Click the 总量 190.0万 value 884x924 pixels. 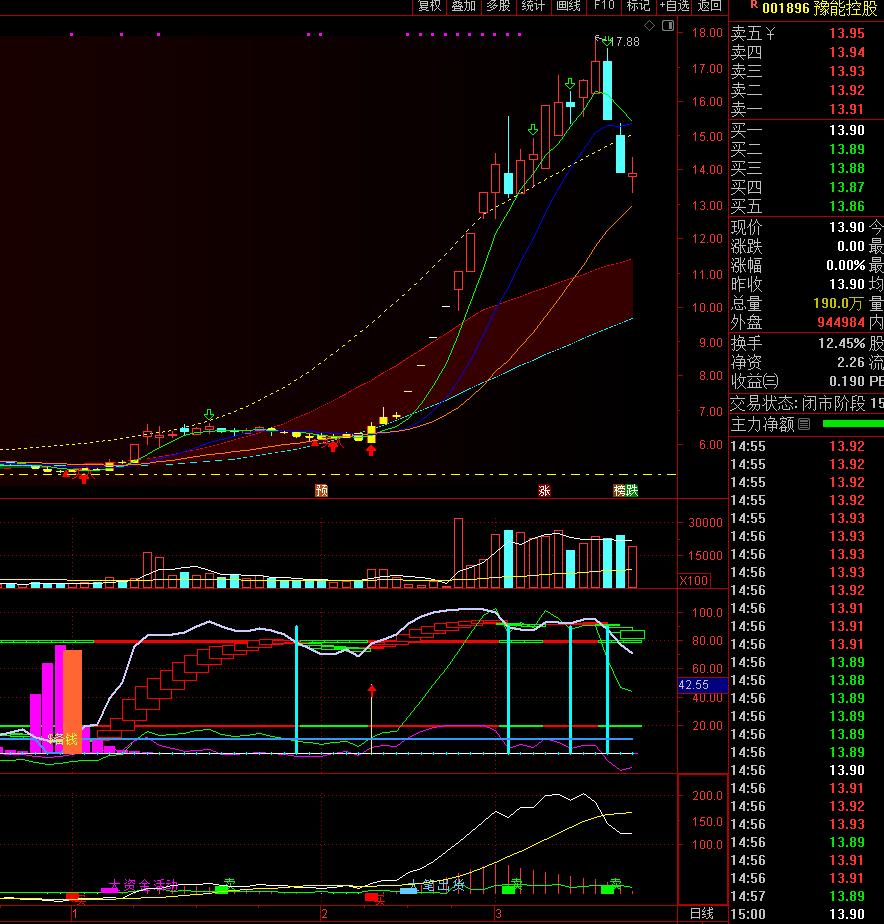click(x=837, y=303)
